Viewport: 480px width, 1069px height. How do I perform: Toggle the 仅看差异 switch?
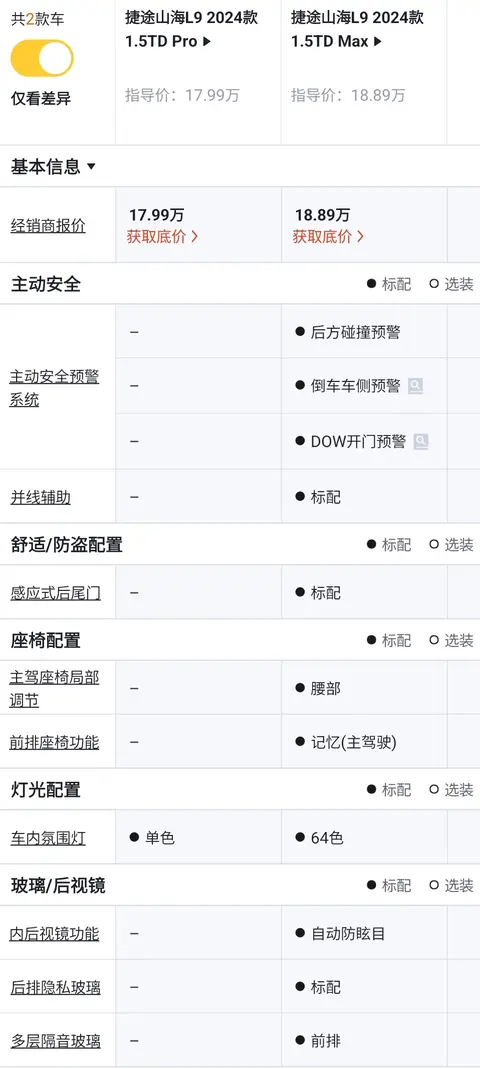[42, 58]
